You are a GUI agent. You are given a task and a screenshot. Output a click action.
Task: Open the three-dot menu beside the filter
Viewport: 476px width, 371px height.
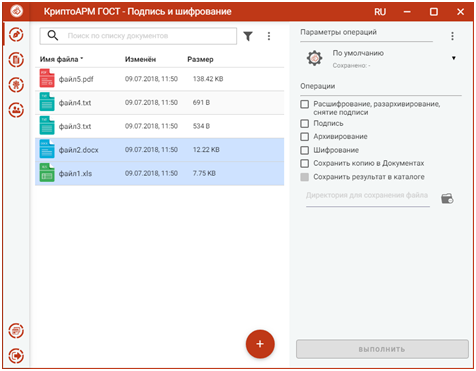tap(269, 36)
